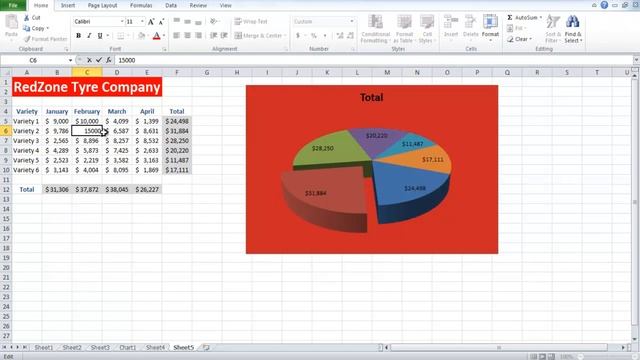The image size is (640, 360).
Task: Toggle Bold formatting
Action: pos(78,36)
